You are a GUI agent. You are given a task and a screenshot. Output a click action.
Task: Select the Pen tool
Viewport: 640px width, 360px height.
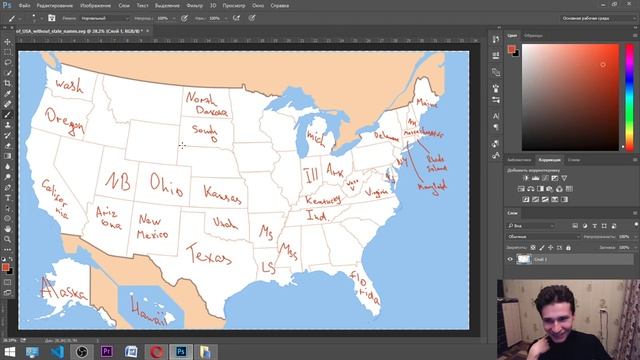(x=8, y=187)
